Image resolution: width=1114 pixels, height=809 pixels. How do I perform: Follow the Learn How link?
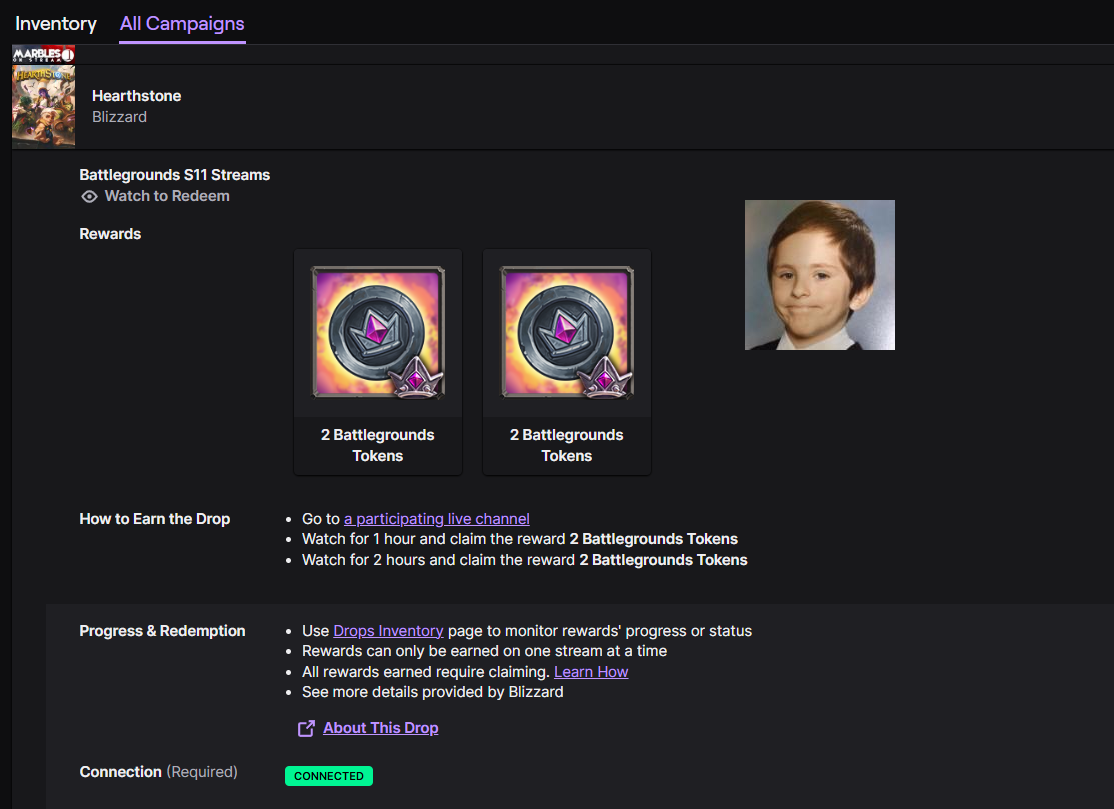(x=591, y=672)
